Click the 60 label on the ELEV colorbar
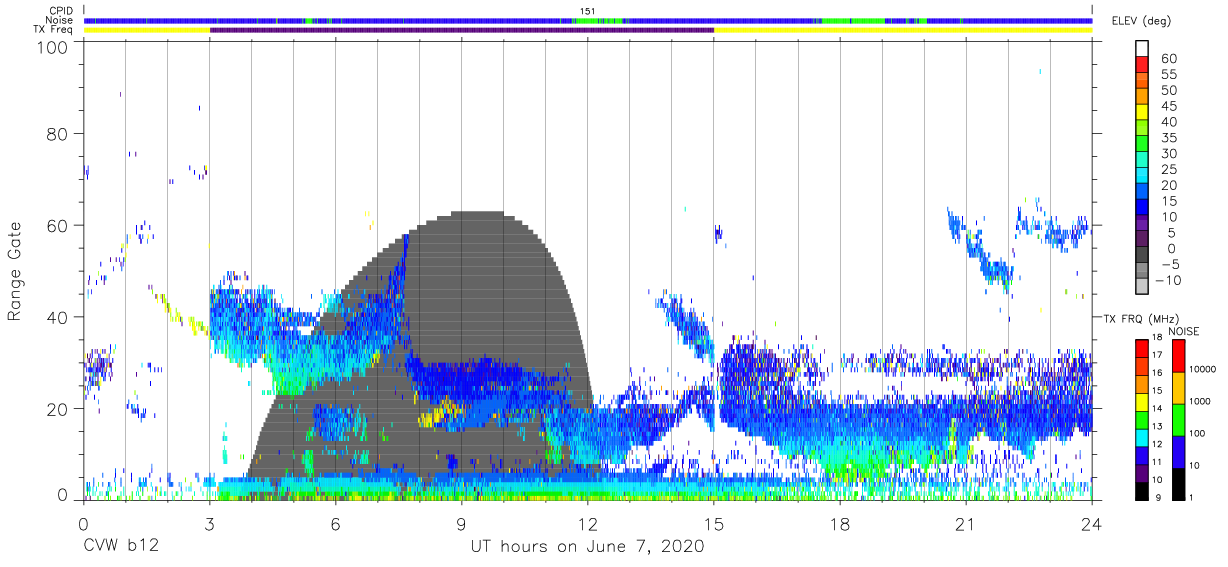1228x567 pixels. [x=1170, y=59]
